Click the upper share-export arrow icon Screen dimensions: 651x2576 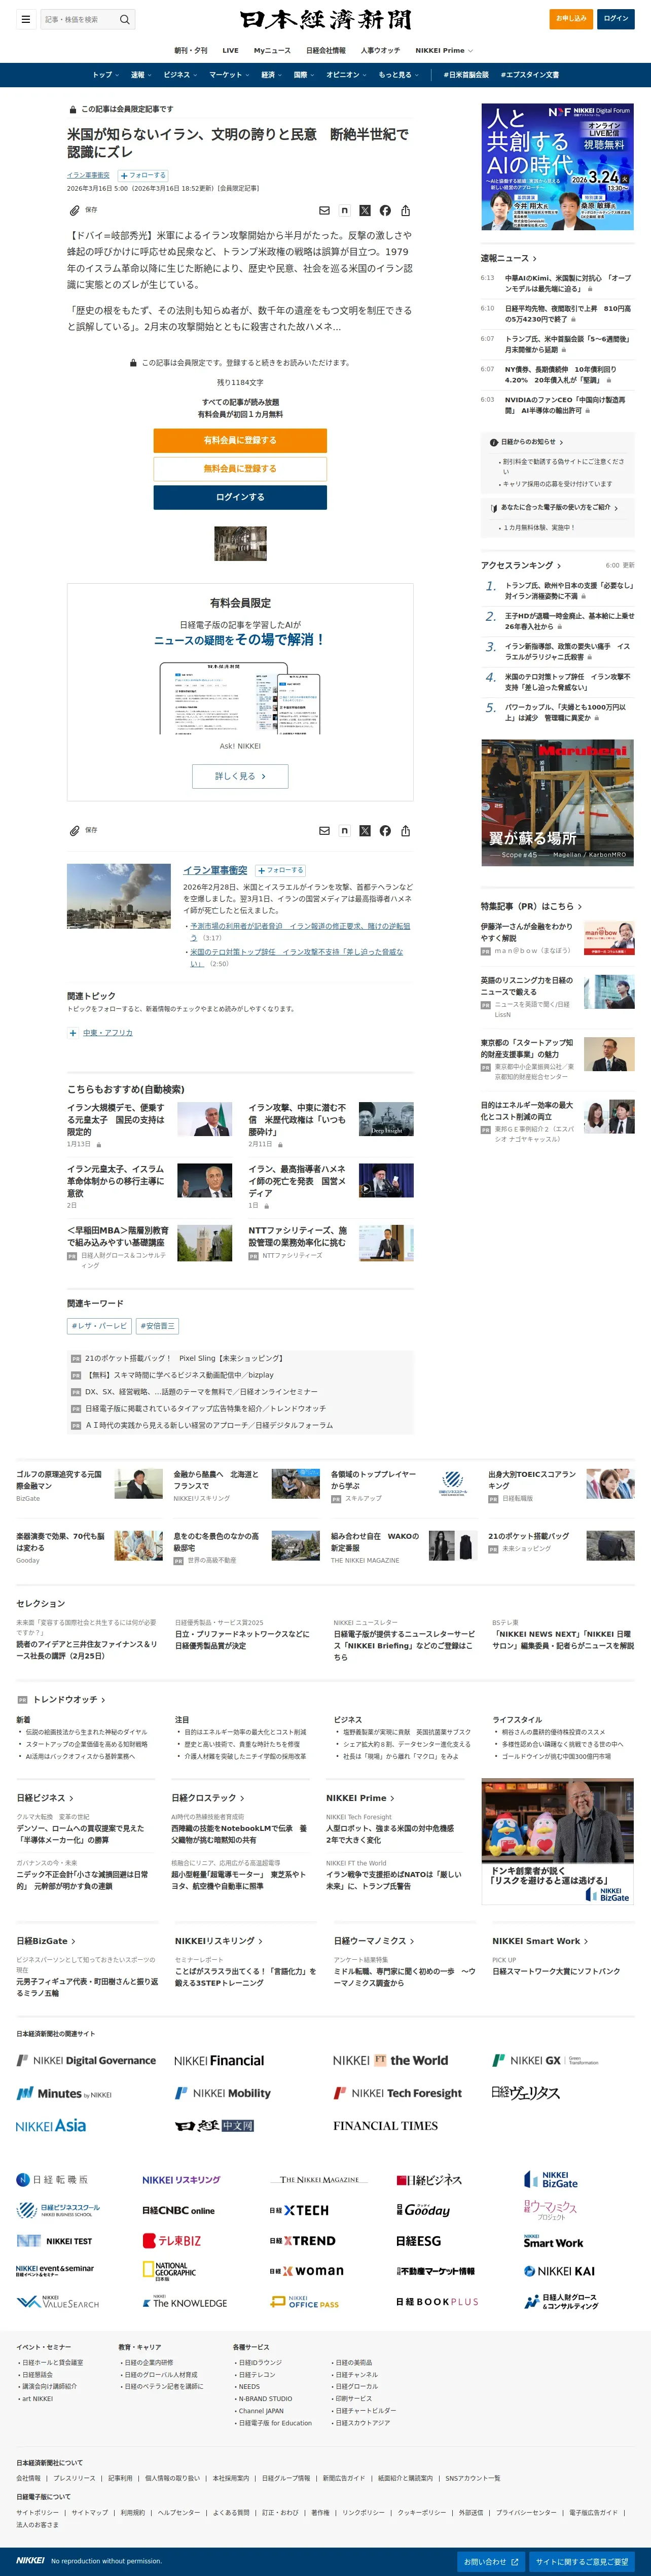pyautogui.click(x=405, y=211)
